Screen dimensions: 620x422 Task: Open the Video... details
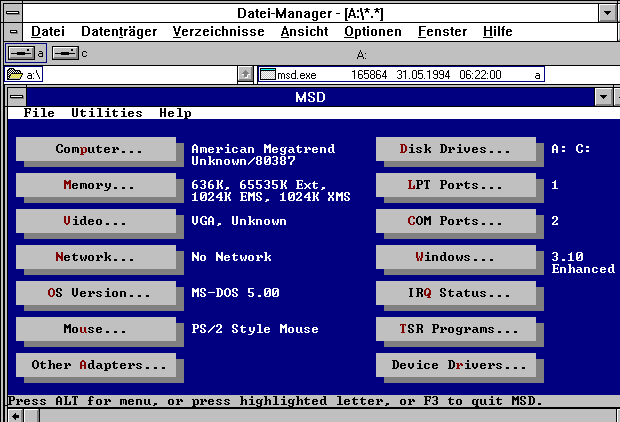click(96, 221)
